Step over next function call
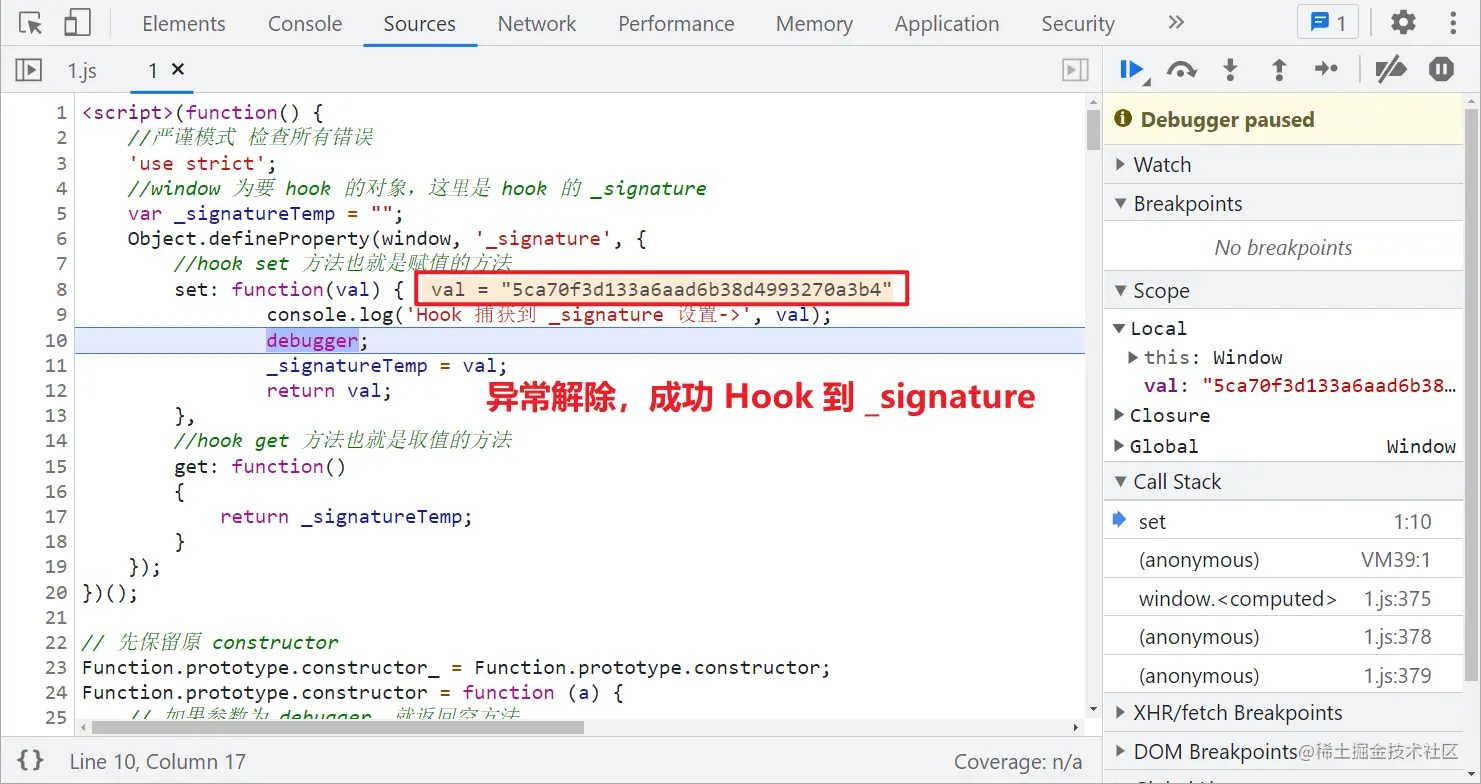This screenshot has width=1481, height=784. click(1182, 70)
